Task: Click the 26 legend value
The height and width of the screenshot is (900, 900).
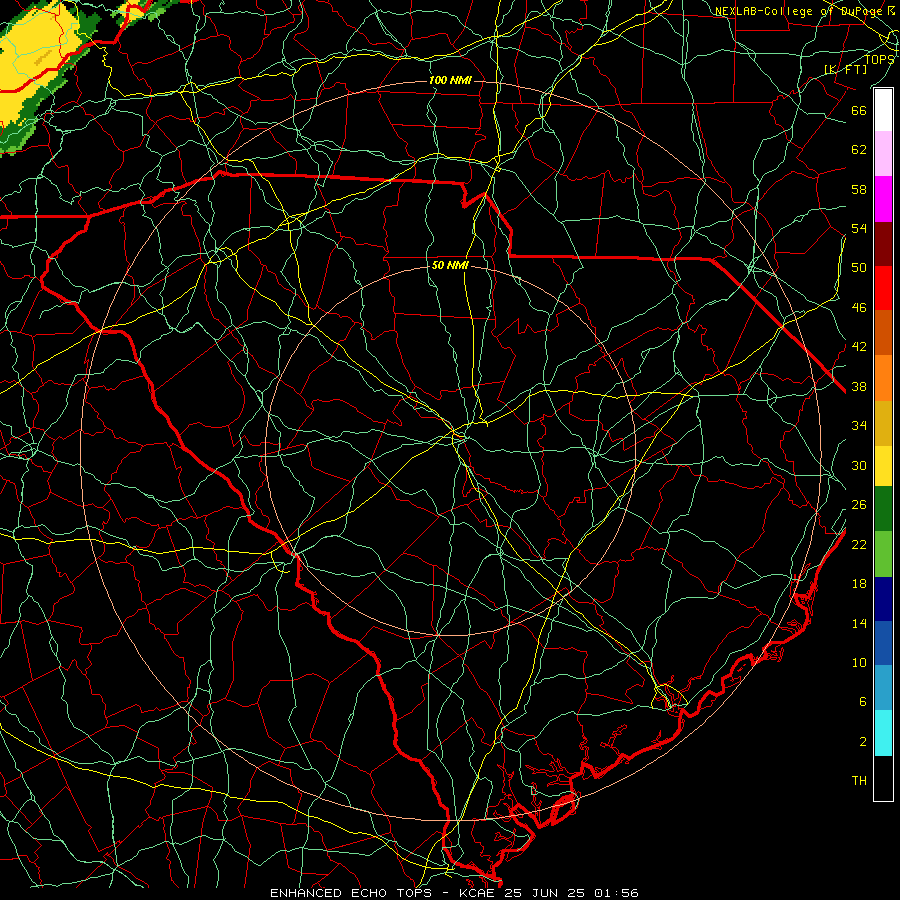Action: pyautogui.click(x=859, y=505)
